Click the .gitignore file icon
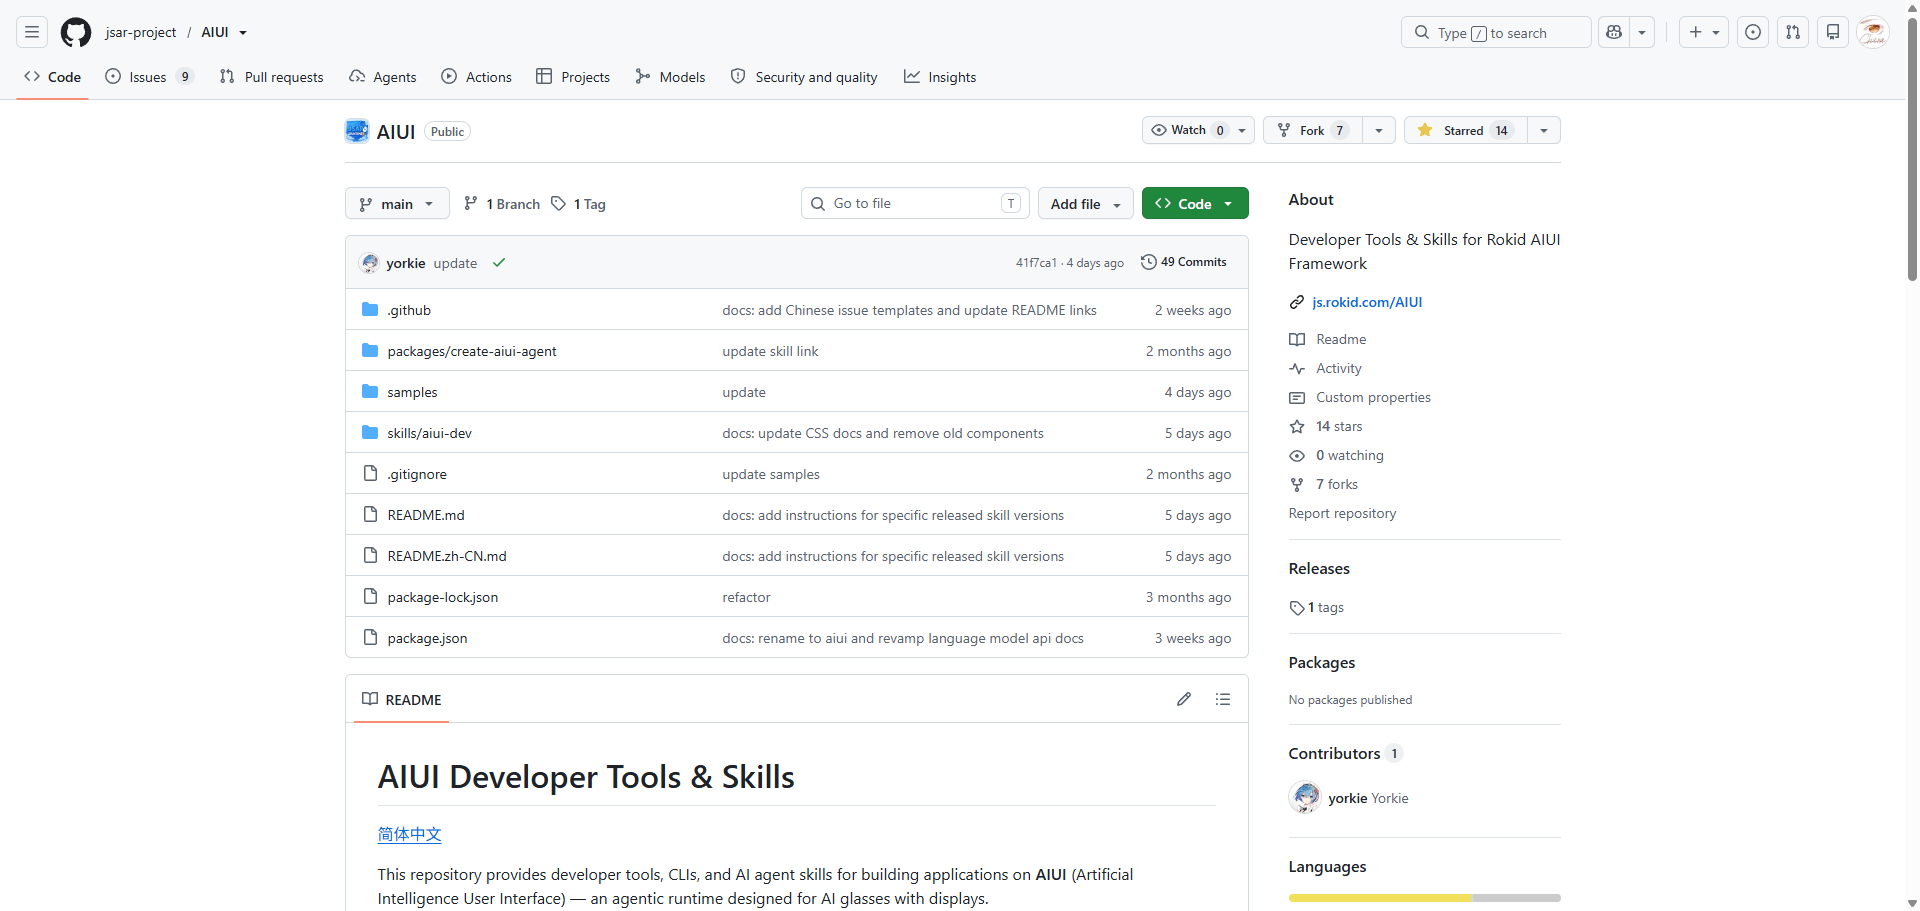Image resolution: width=1920 pixels, height=911 pixels. 370,473
